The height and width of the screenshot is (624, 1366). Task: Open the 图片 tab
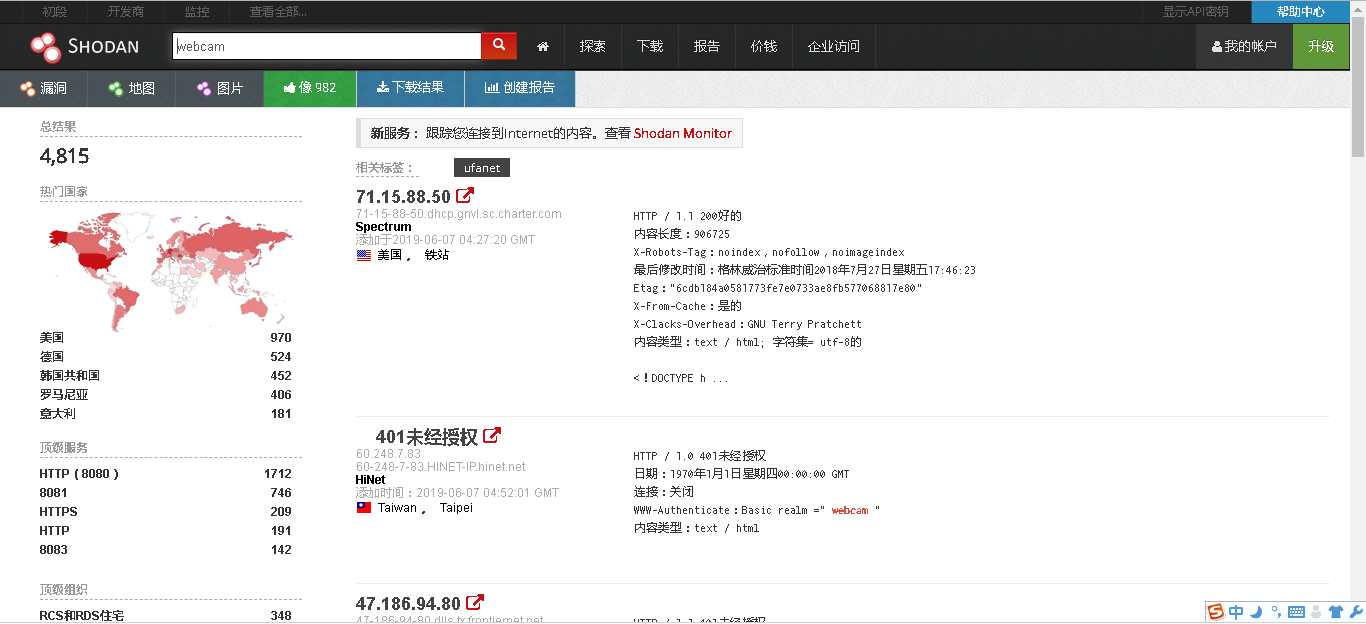pos(219,88)
